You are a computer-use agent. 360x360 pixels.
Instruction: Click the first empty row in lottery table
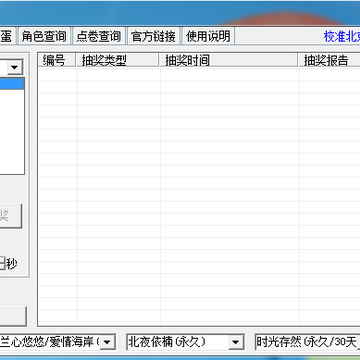pyautogui.click(x=199, y=74)
